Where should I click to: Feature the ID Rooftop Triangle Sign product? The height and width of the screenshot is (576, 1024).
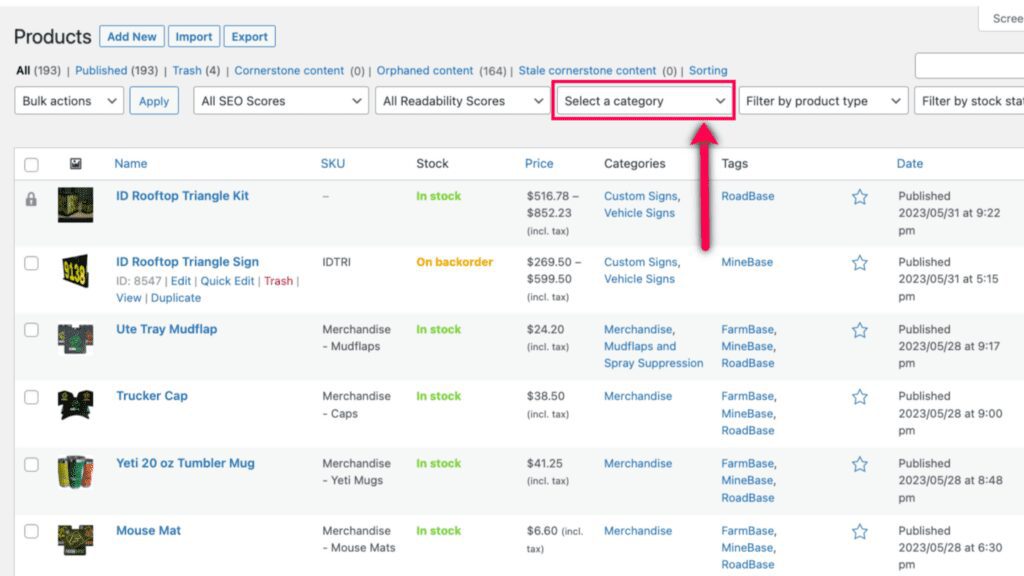click(x=860, y=262)
